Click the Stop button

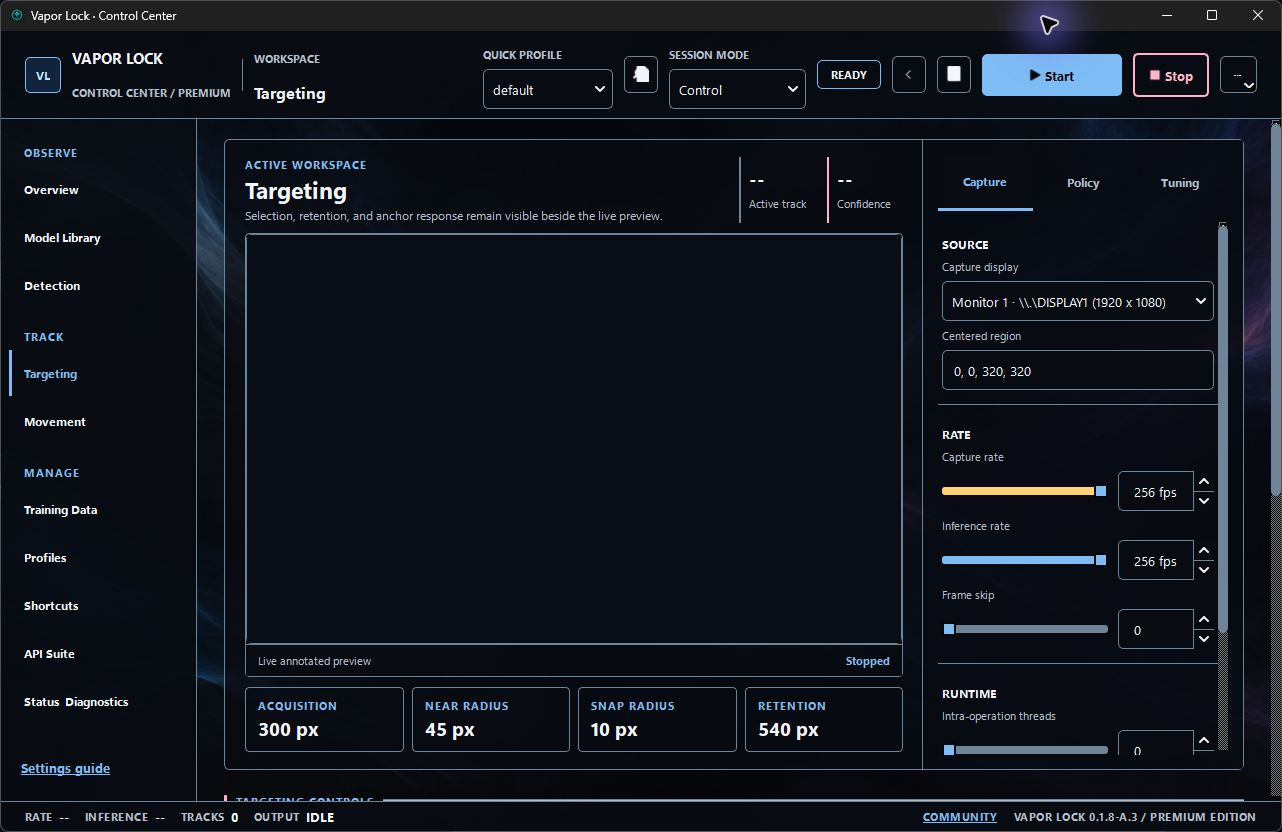tap(1171, 75)
